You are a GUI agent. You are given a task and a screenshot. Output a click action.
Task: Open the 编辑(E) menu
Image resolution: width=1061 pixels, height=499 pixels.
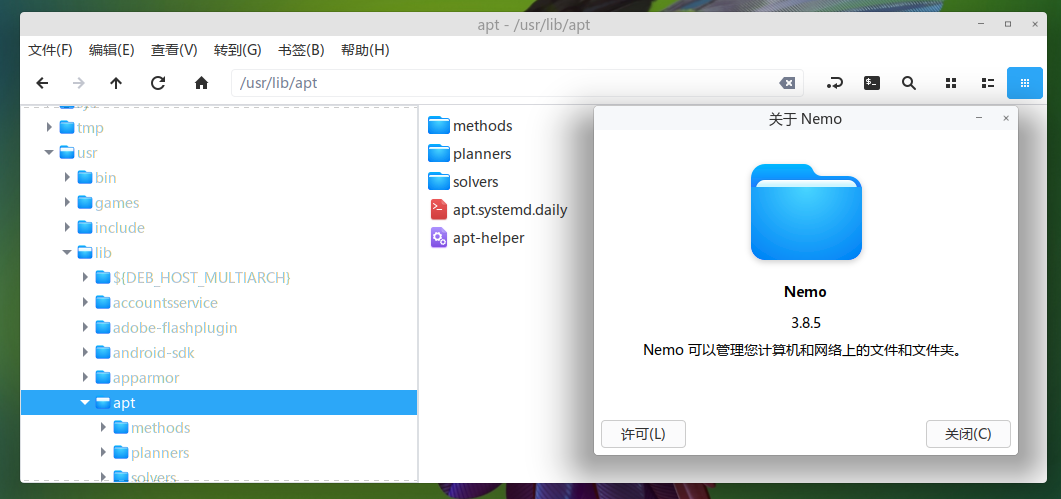click(112, 50)
